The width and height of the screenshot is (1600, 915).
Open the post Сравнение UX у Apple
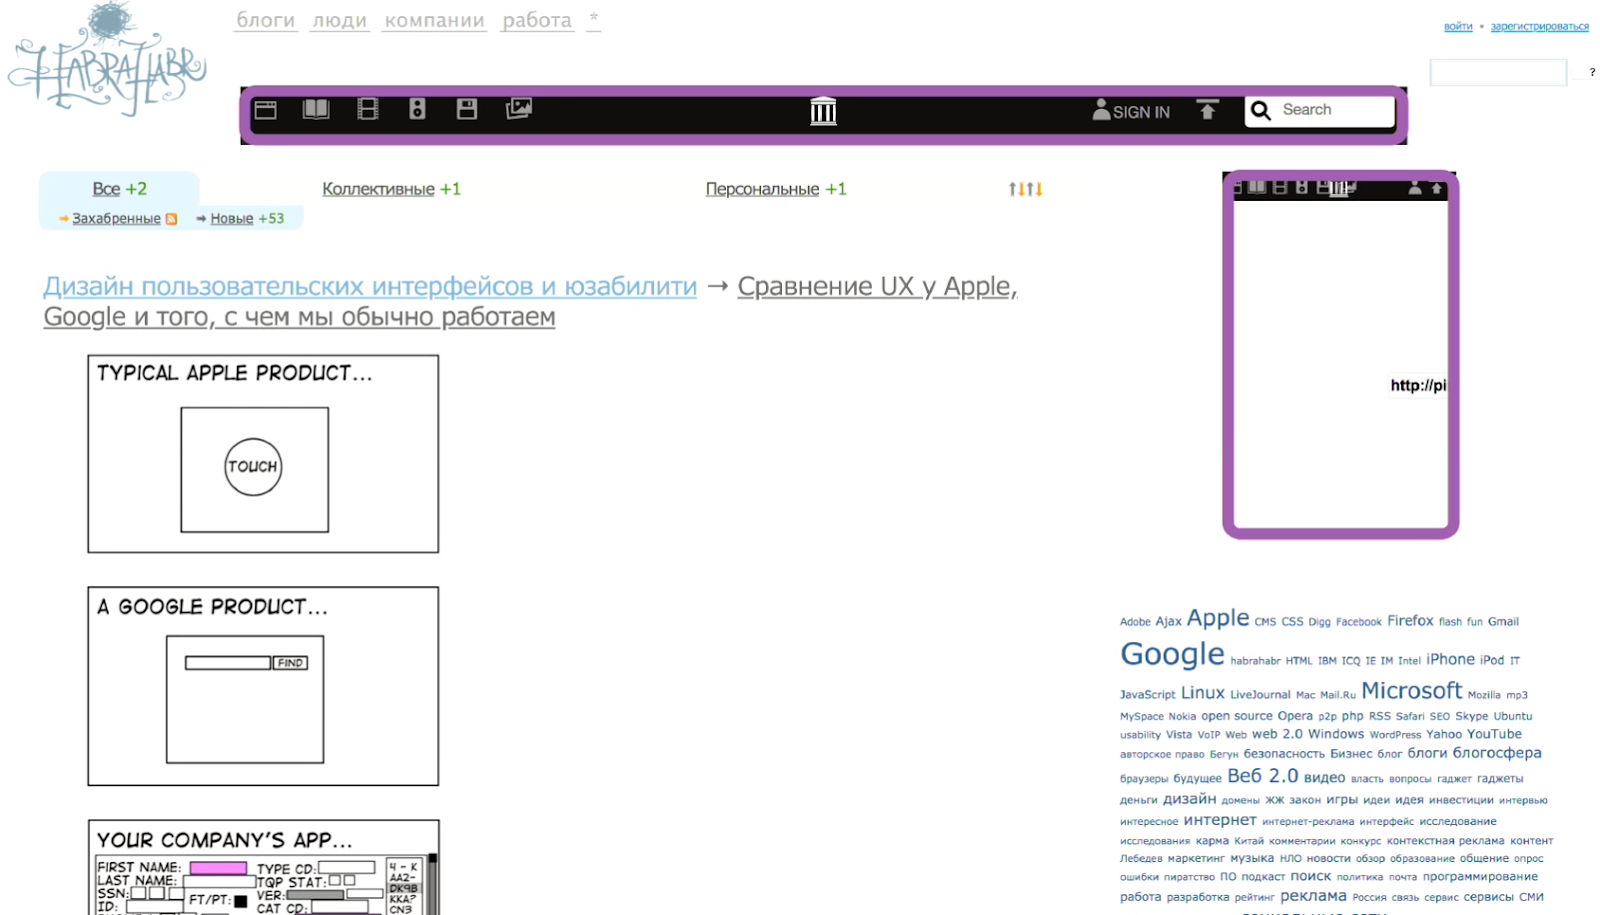click(531, 301)
